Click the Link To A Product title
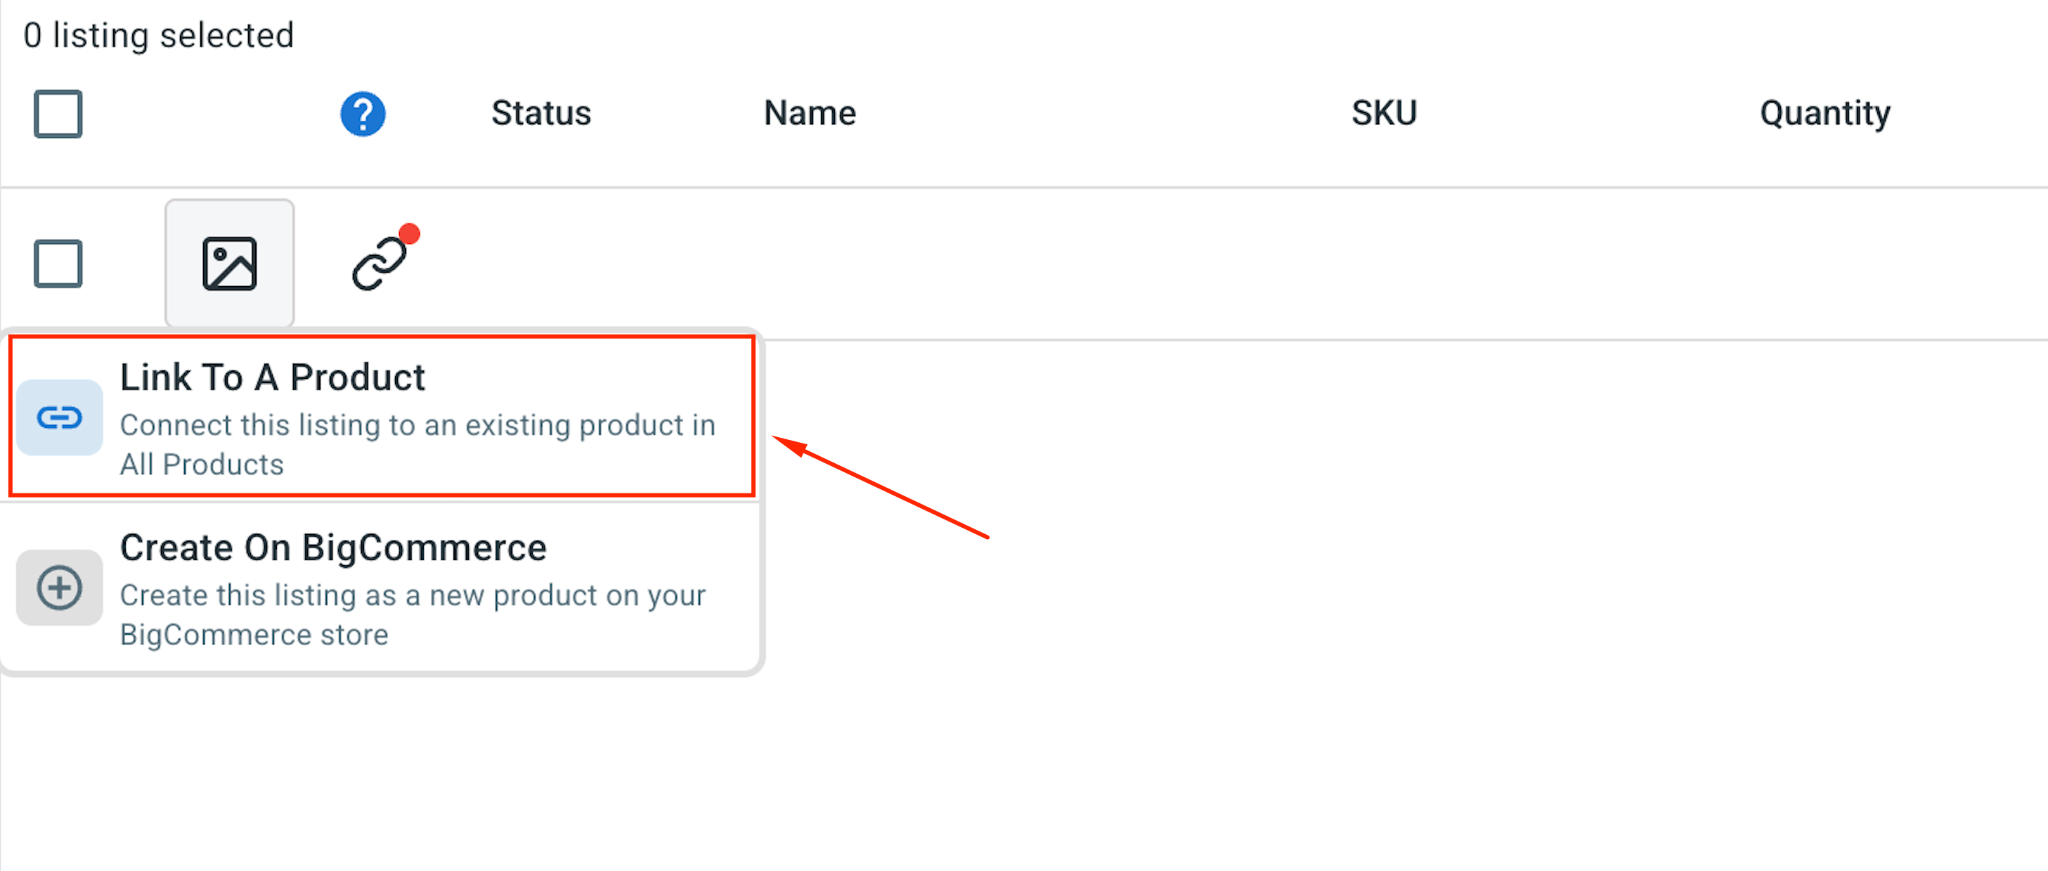This screenshot has height=871, width=2048. point(273,377)
